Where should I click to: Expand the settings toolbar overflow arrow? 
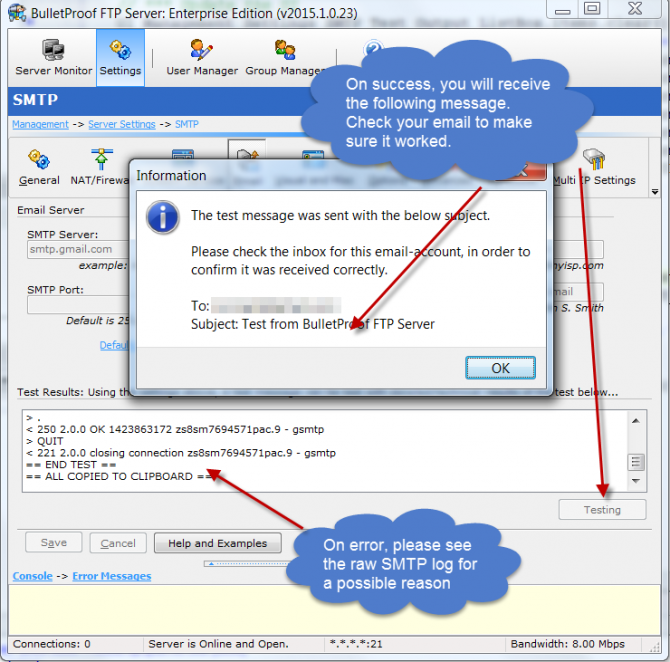coord(655,192)
